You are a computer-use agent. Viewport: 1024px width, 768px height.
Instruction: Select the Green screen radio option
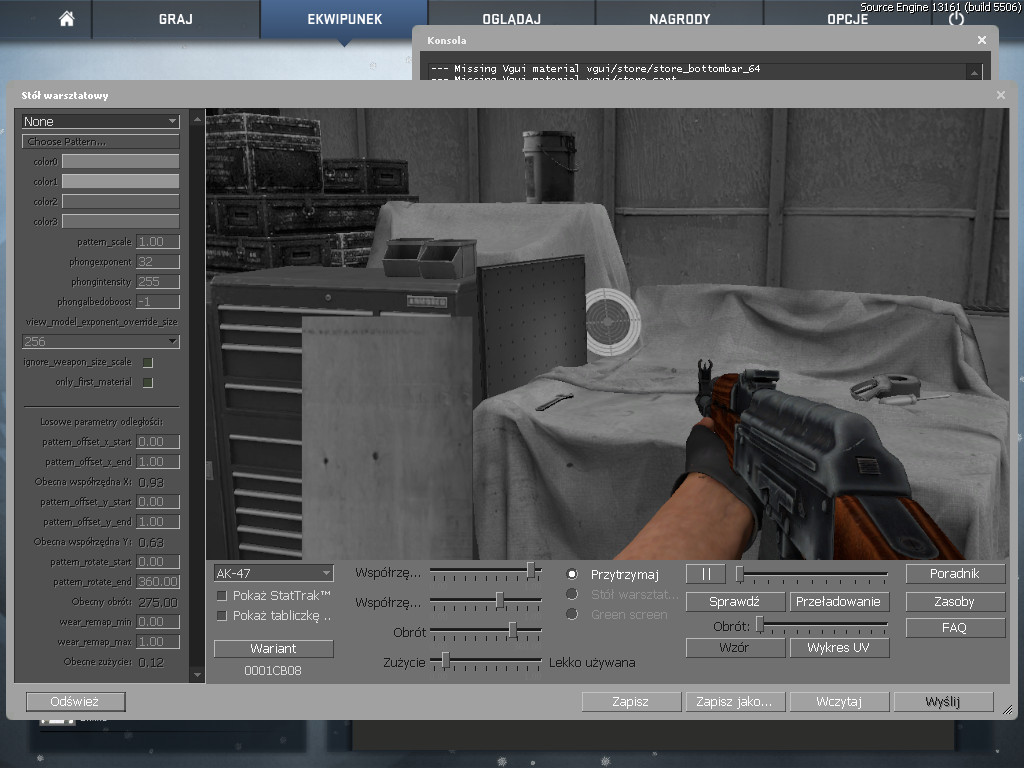(572, 615)
